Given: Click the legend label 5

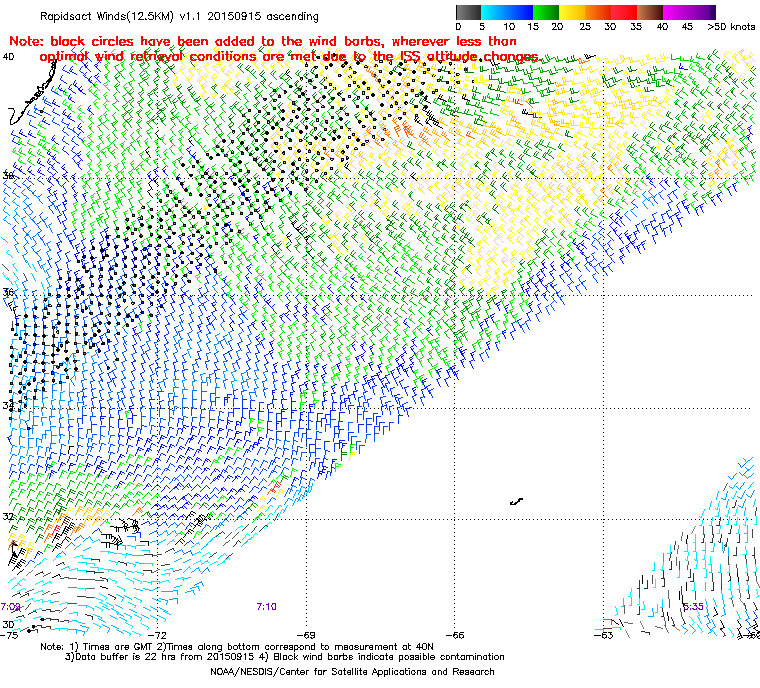Looking at the screenshot, I should (482, 27).
